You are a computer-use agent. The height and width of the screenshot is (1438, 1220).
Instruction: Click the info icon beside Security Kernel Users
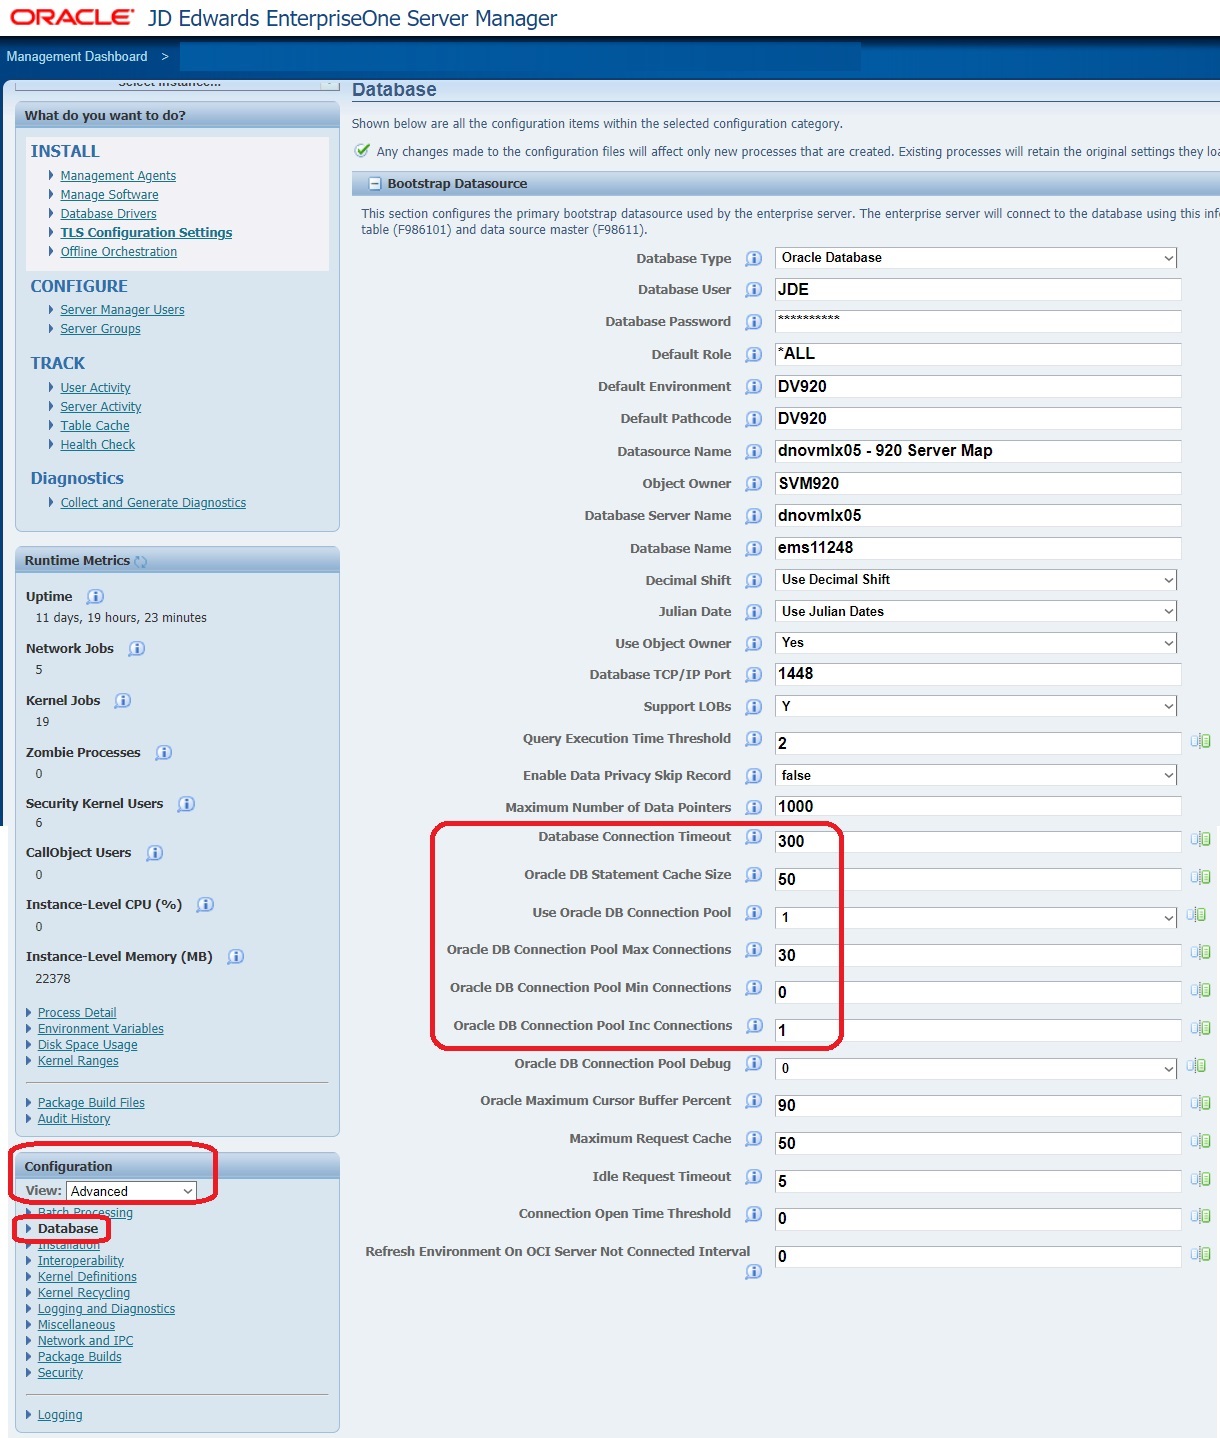pos(186,804)
